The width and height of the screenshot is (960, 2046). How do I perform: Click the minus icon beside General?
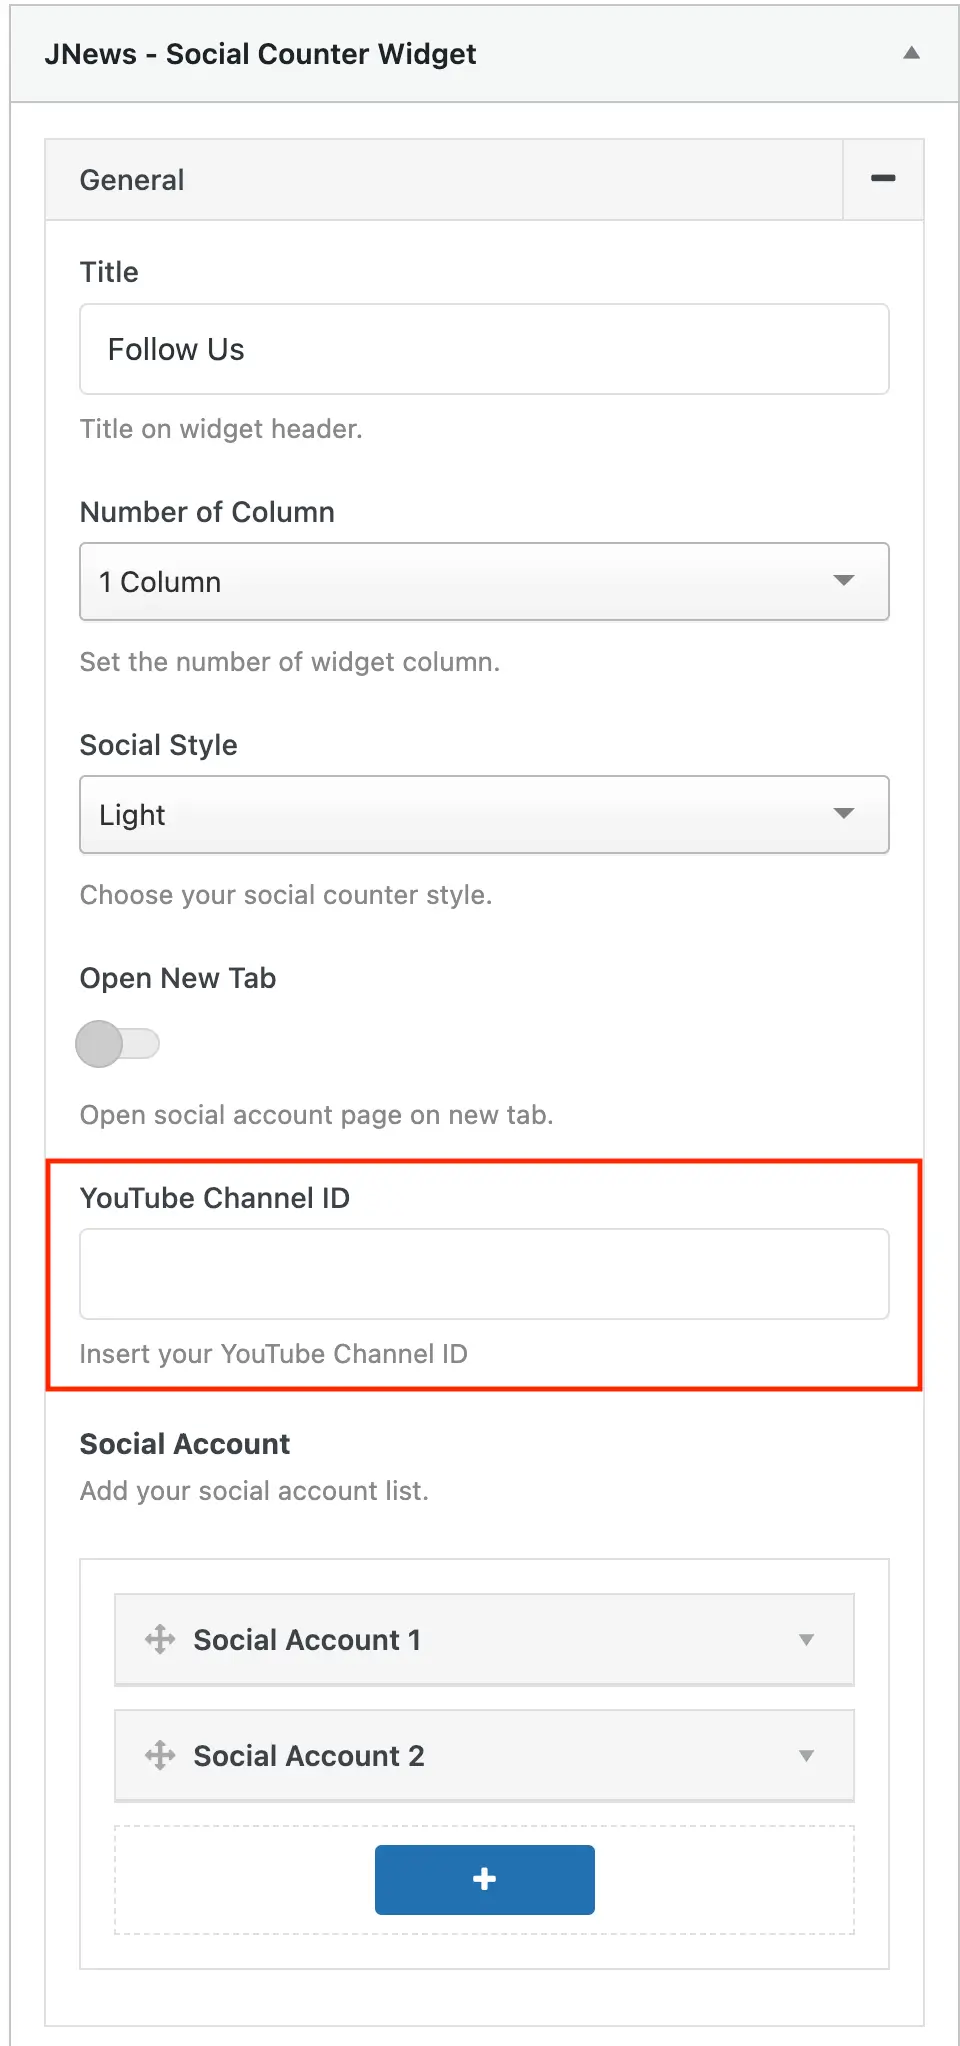pyautogui.click(x=883, y=179)
